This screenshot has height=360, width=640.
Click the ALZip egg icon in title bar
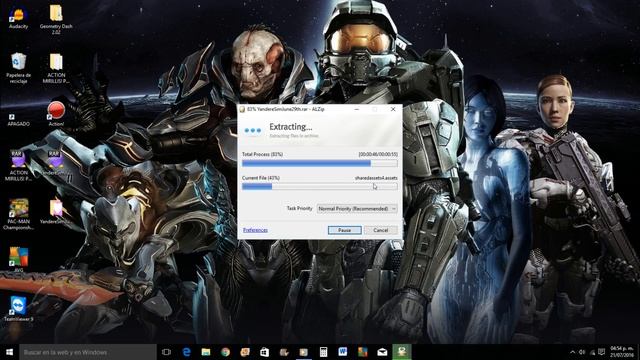click(242, 109)
